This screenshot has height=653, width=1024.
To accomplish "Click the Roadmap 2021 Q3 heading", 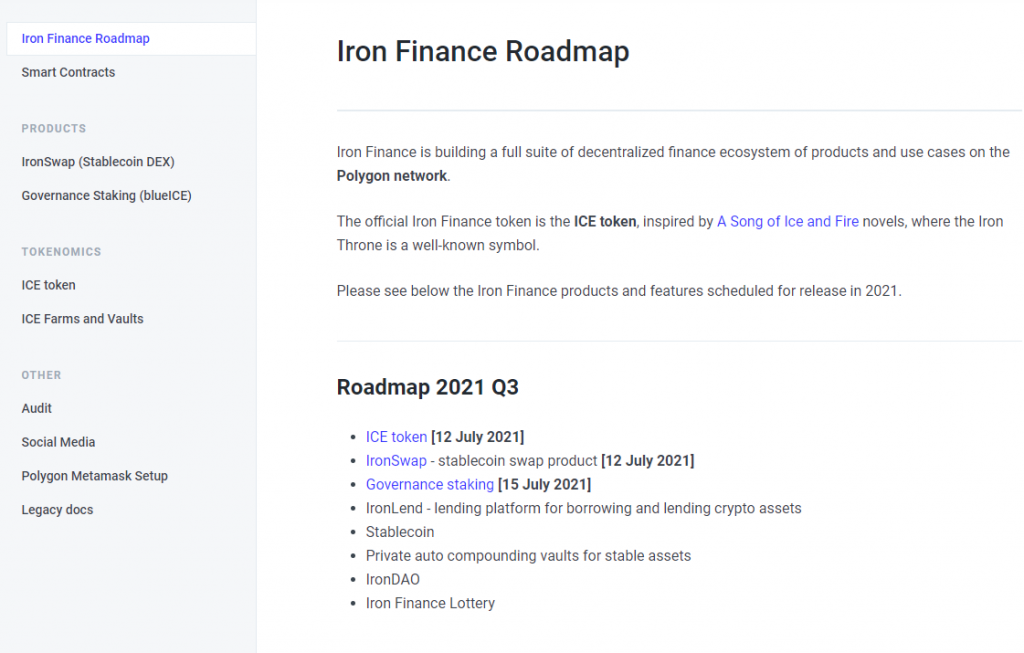I will point(427,387).
